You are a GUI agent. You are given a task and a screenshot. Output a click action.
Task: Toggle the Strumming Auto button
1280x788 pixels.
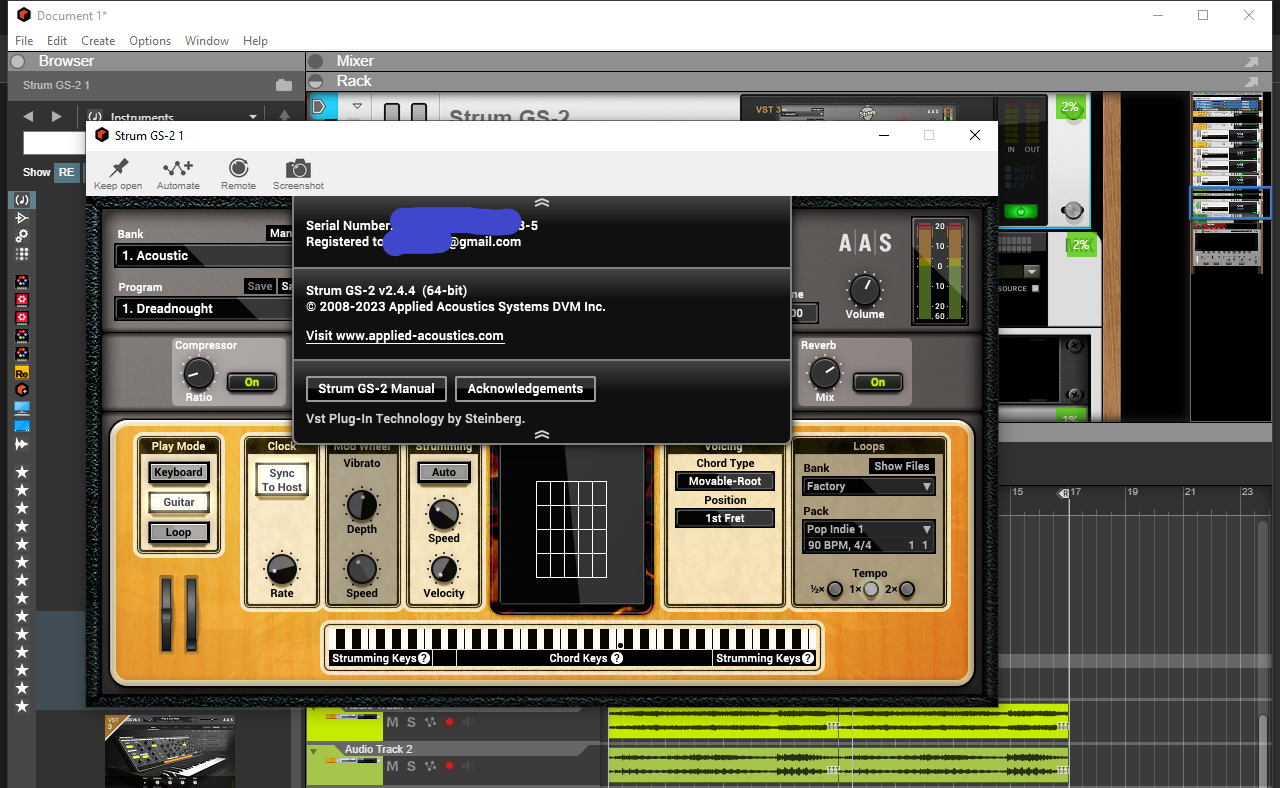point(444,472)
